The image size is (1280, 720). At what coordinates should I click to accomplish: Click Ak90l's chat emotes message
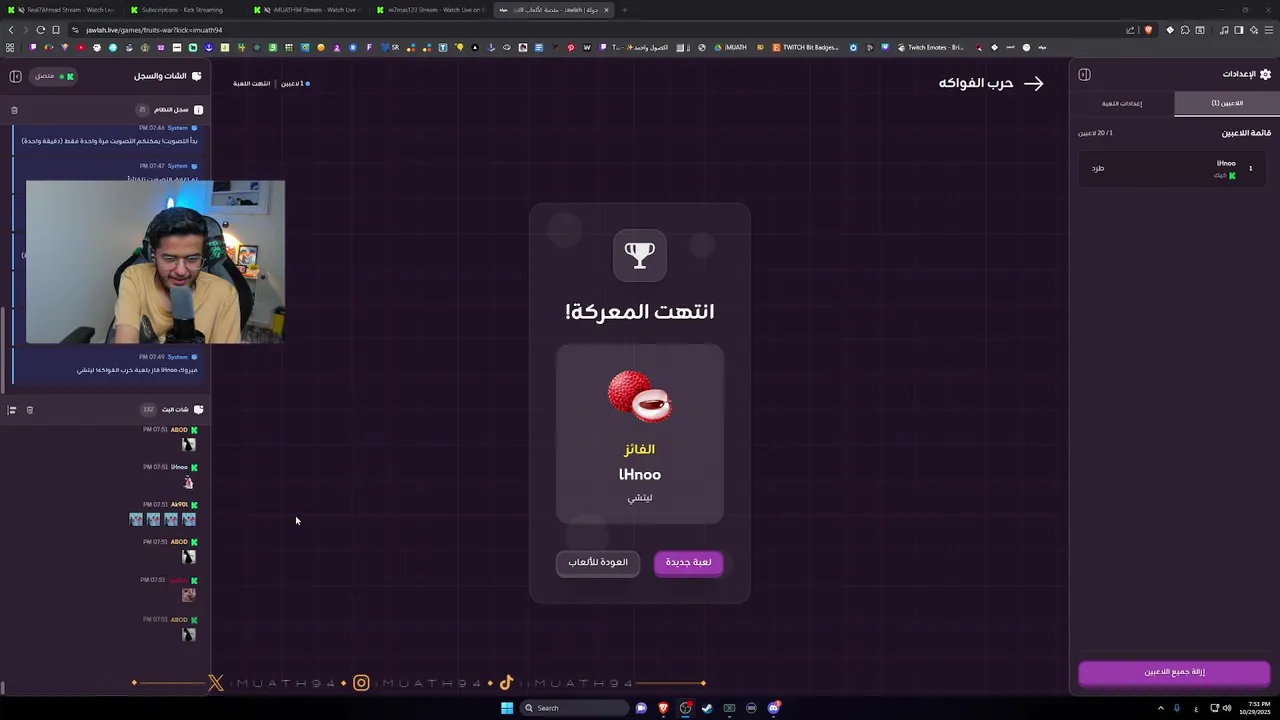[162, 519]
